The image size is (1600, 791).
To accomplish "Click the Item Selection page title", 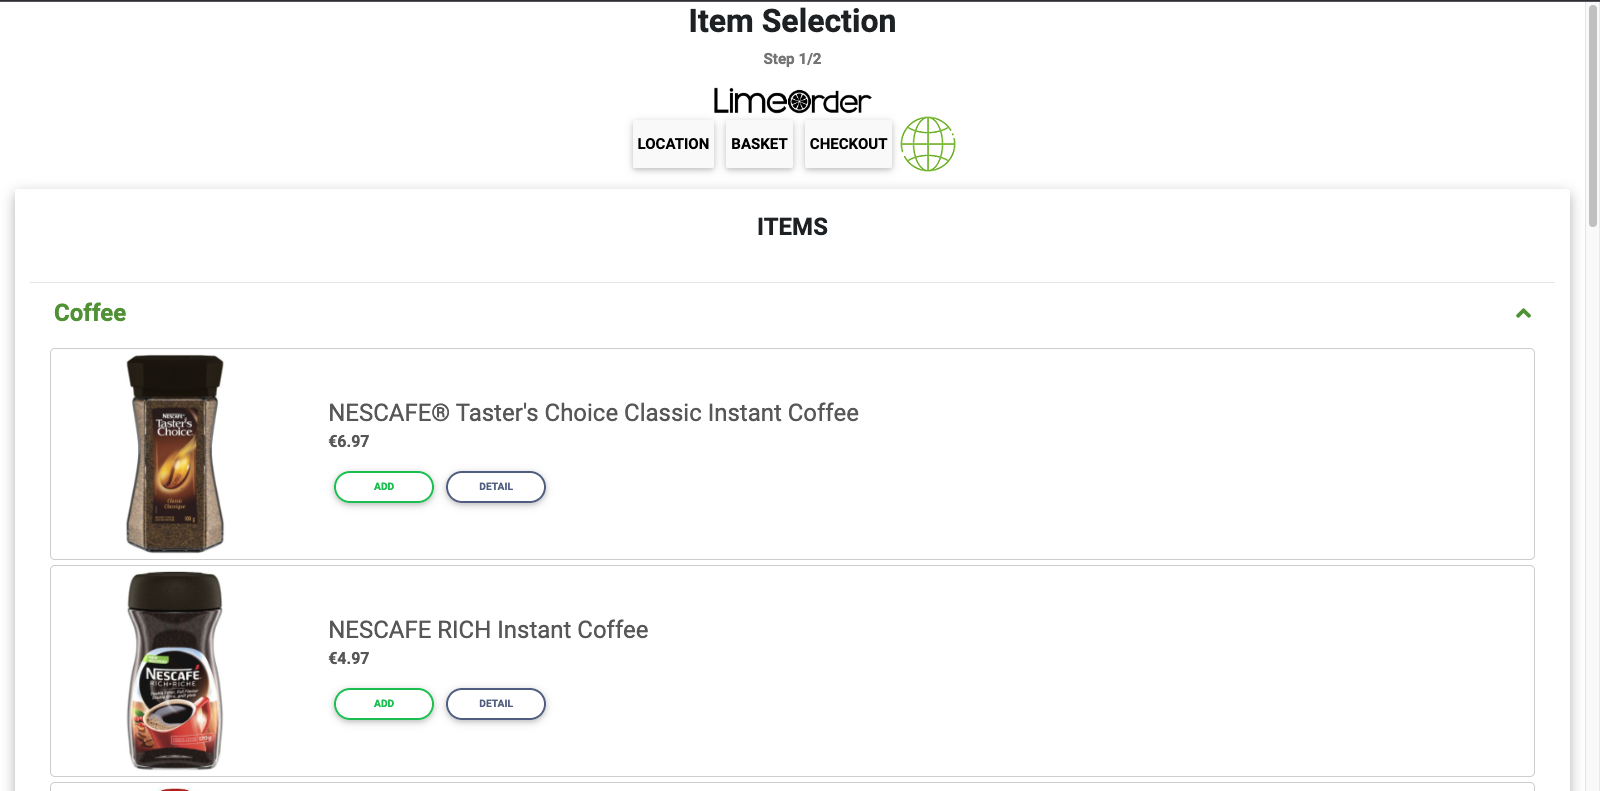I will point(792,21).
